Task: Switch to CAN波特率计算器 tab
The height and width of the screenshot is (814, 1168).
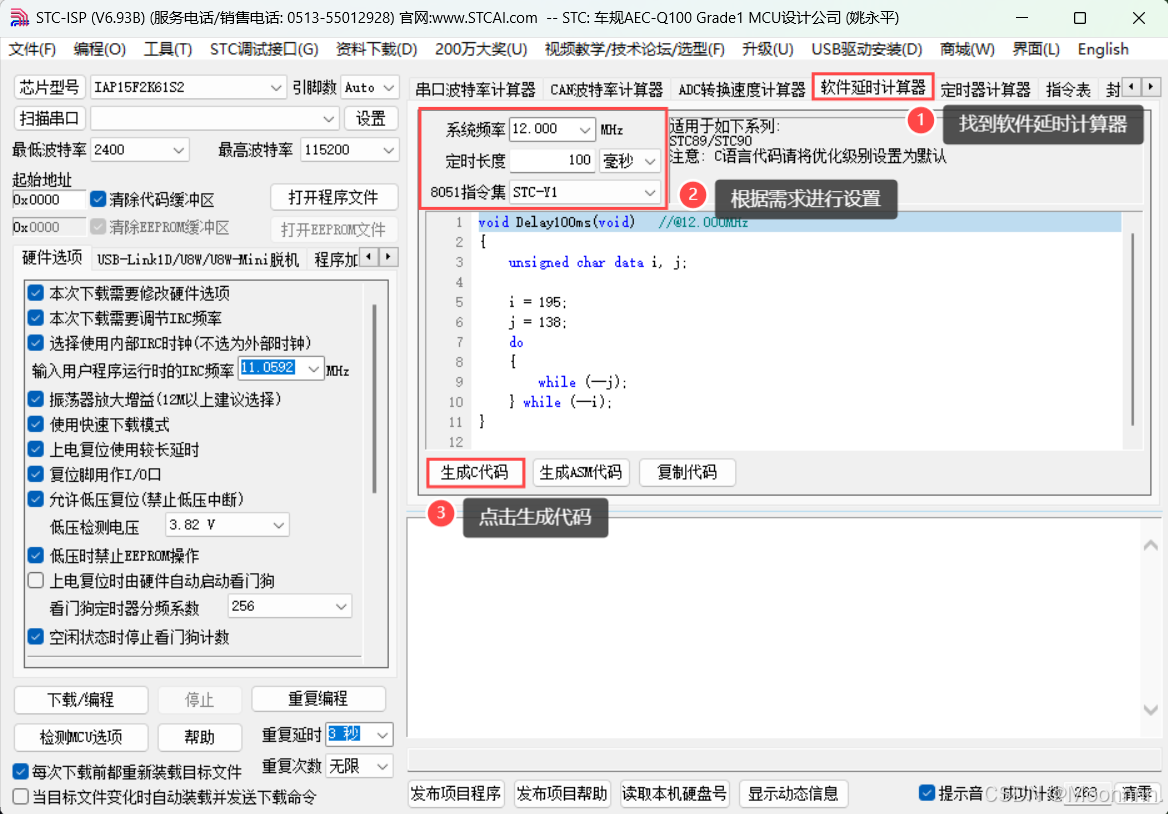Action: (x=606, y=90)
